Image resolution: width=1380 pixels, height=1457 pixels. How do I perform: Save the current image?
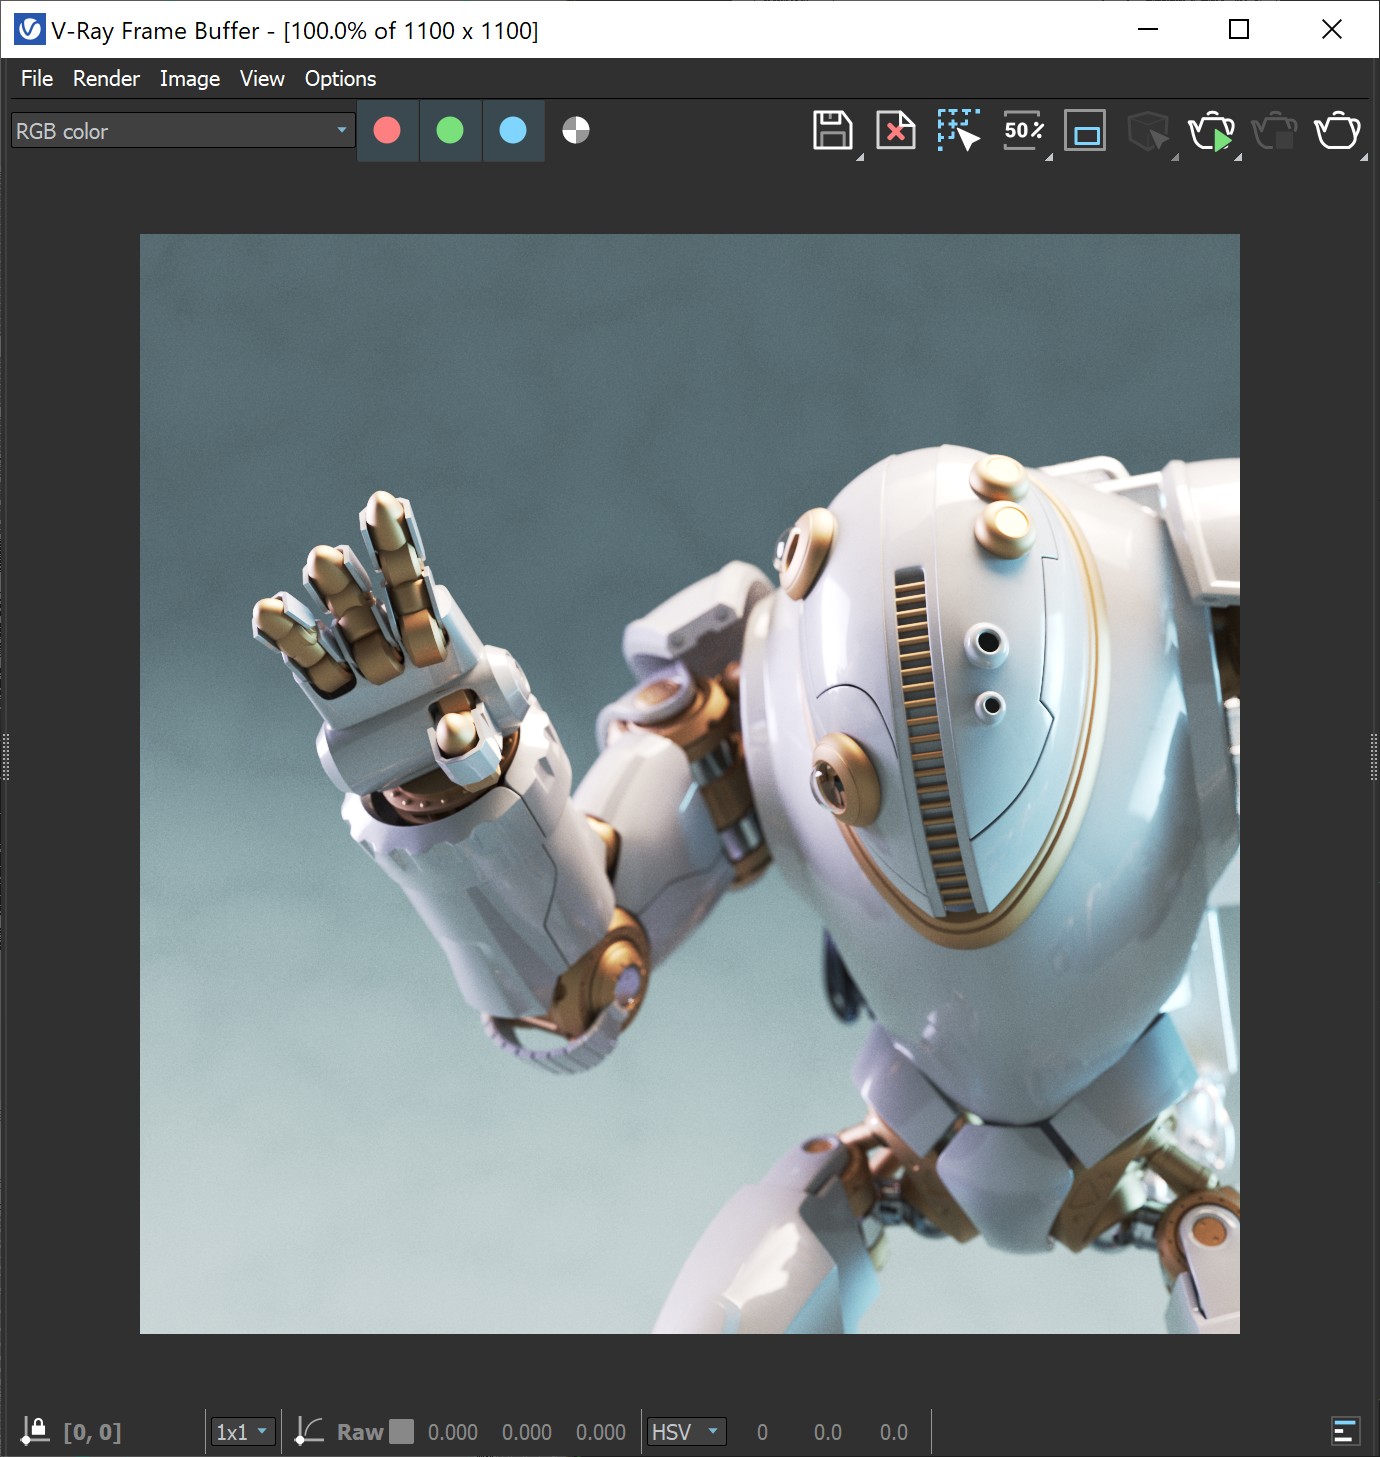tap(832, 130)
